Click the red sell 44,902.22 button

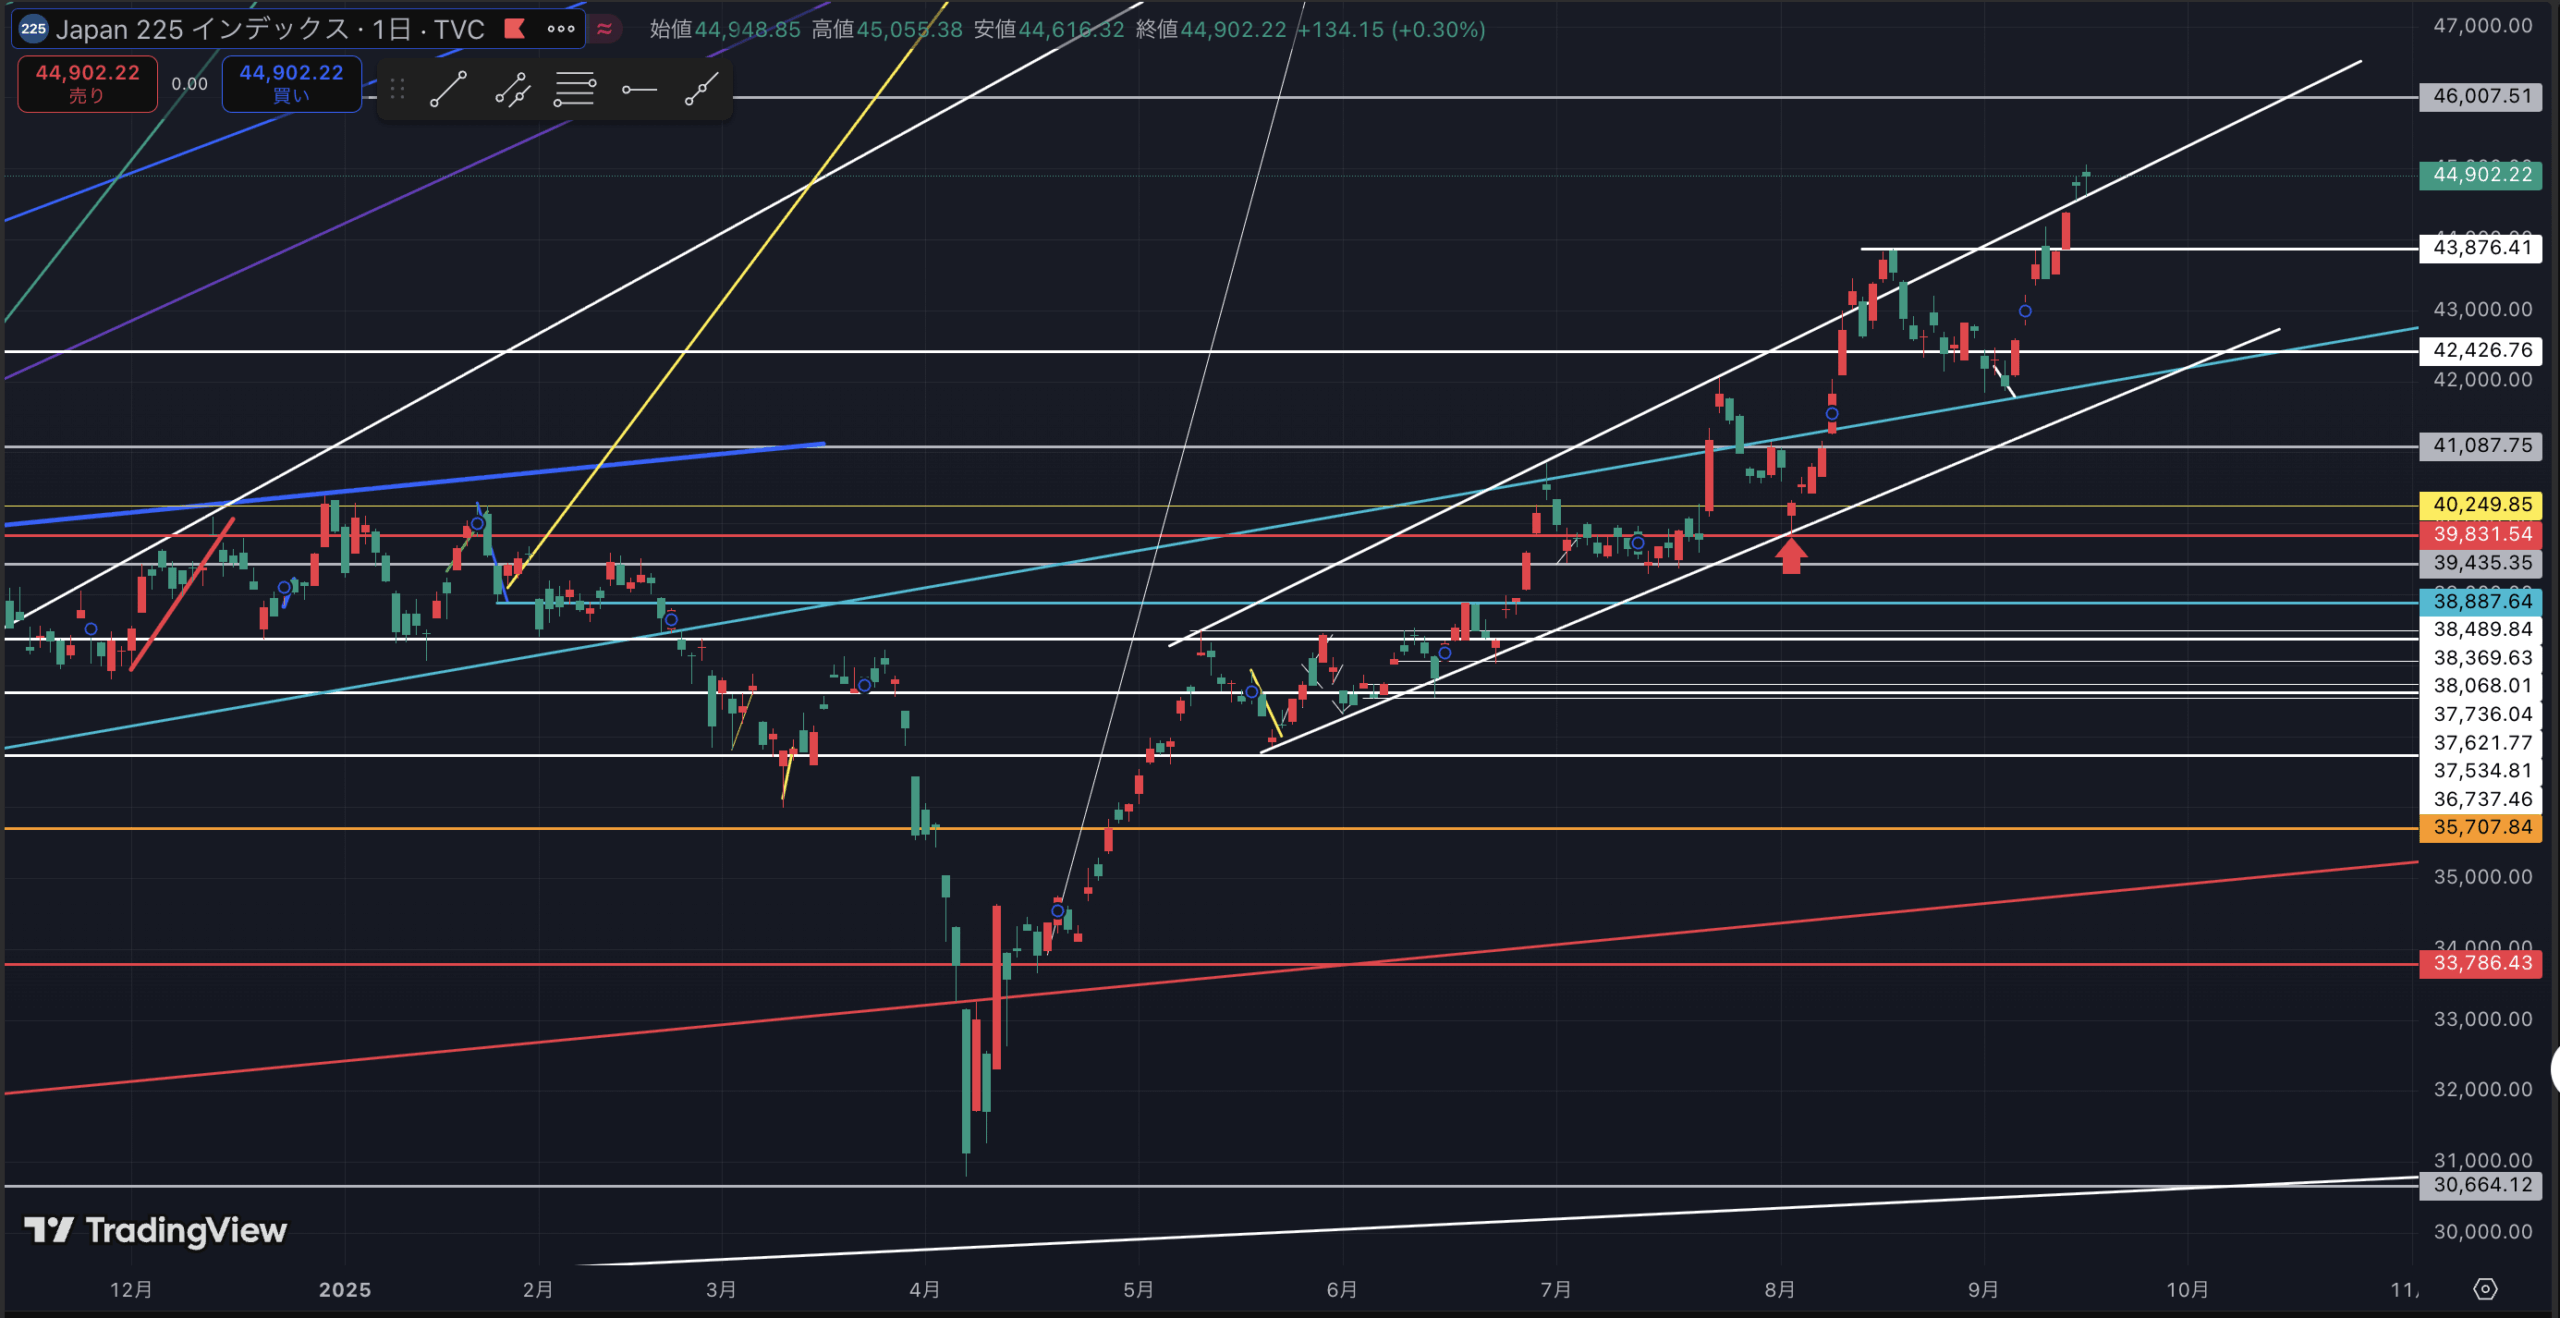tap(87, 83)
